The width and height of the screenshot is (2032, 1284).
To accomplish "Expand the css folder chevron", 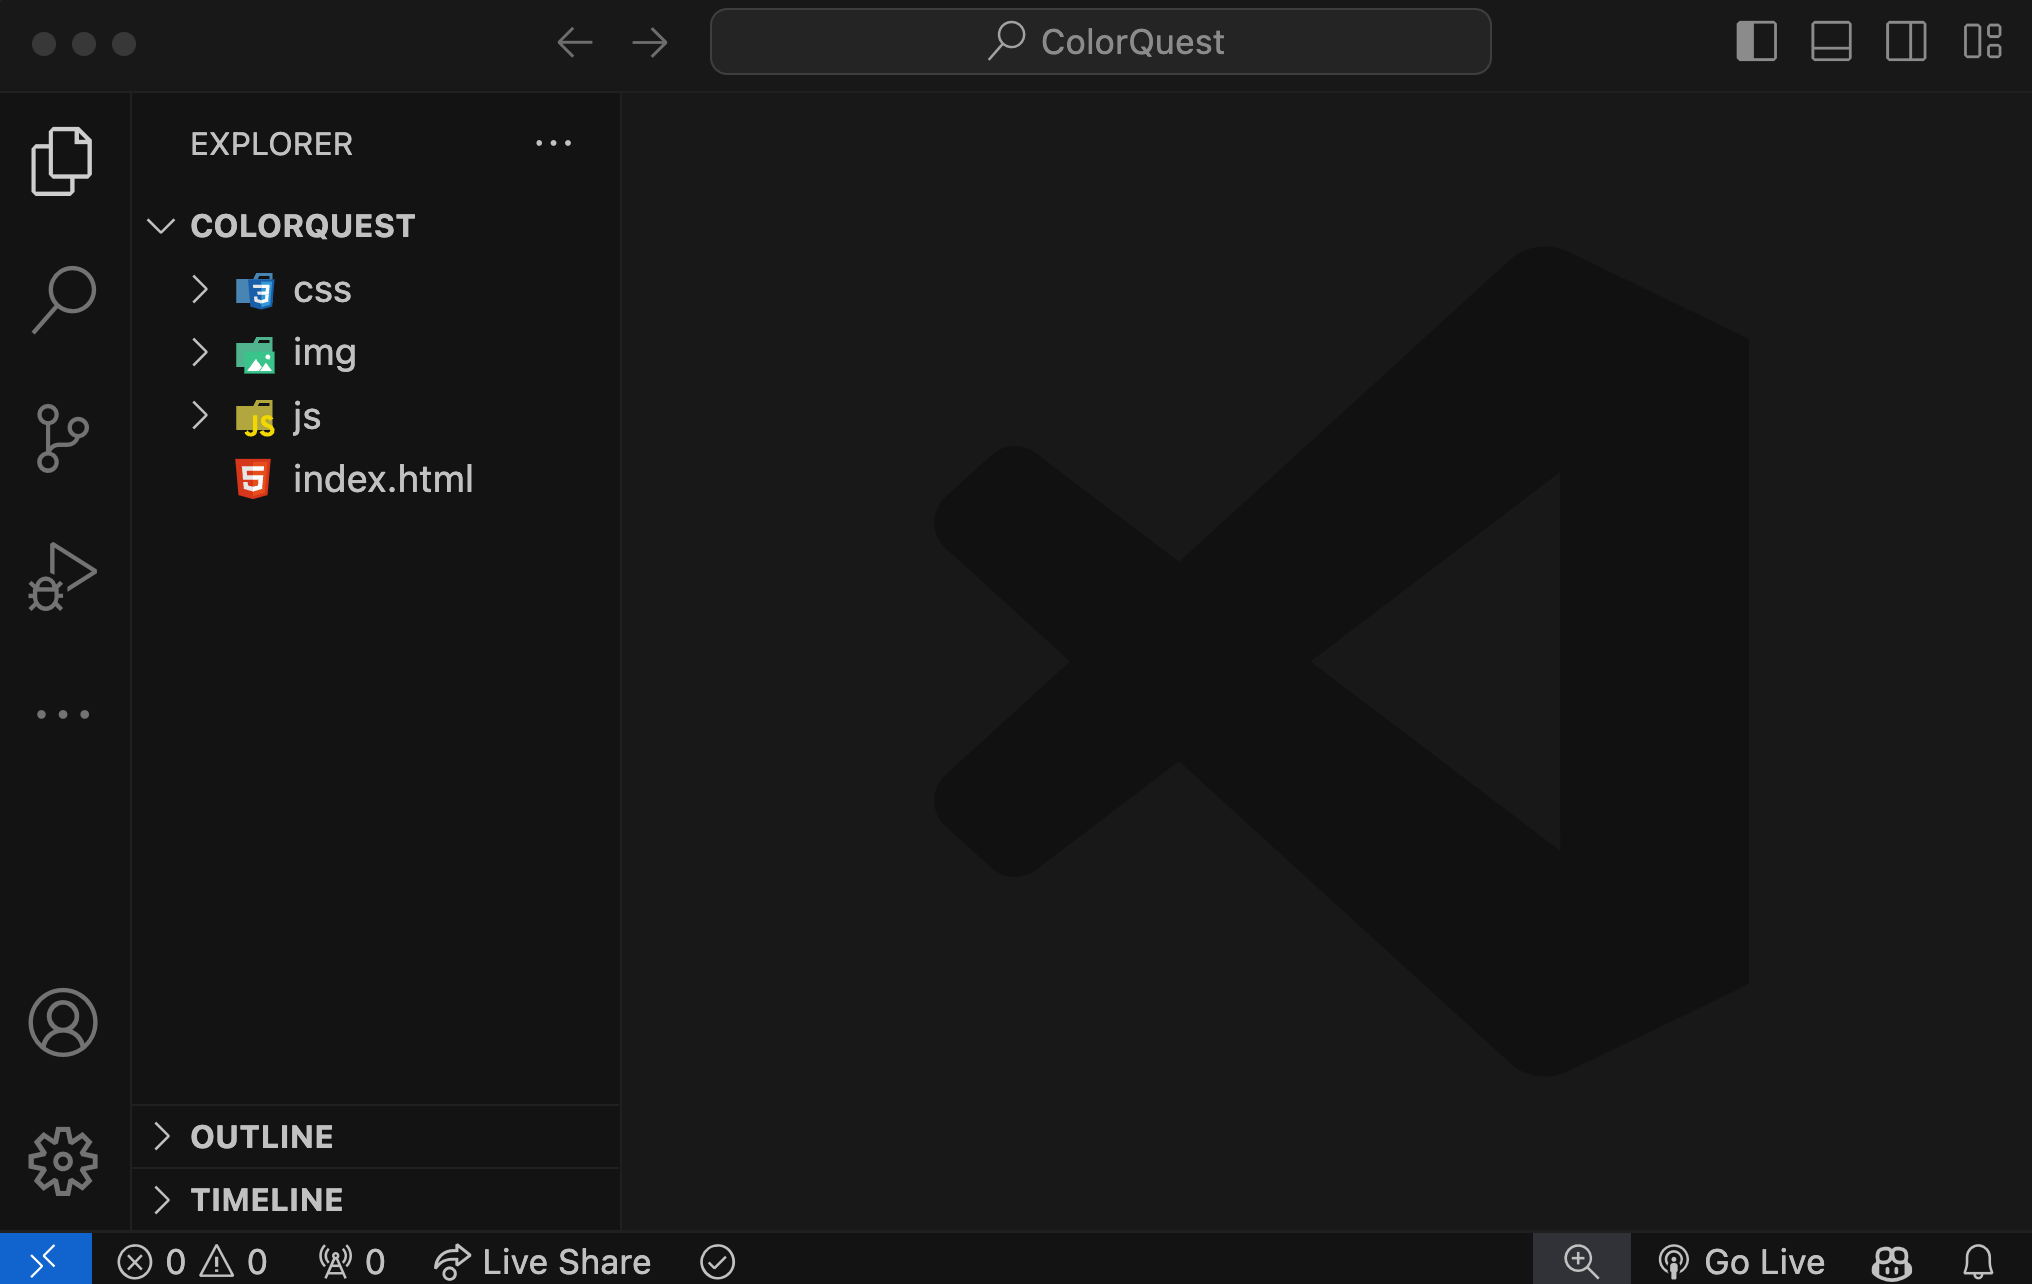I will 199,290.
